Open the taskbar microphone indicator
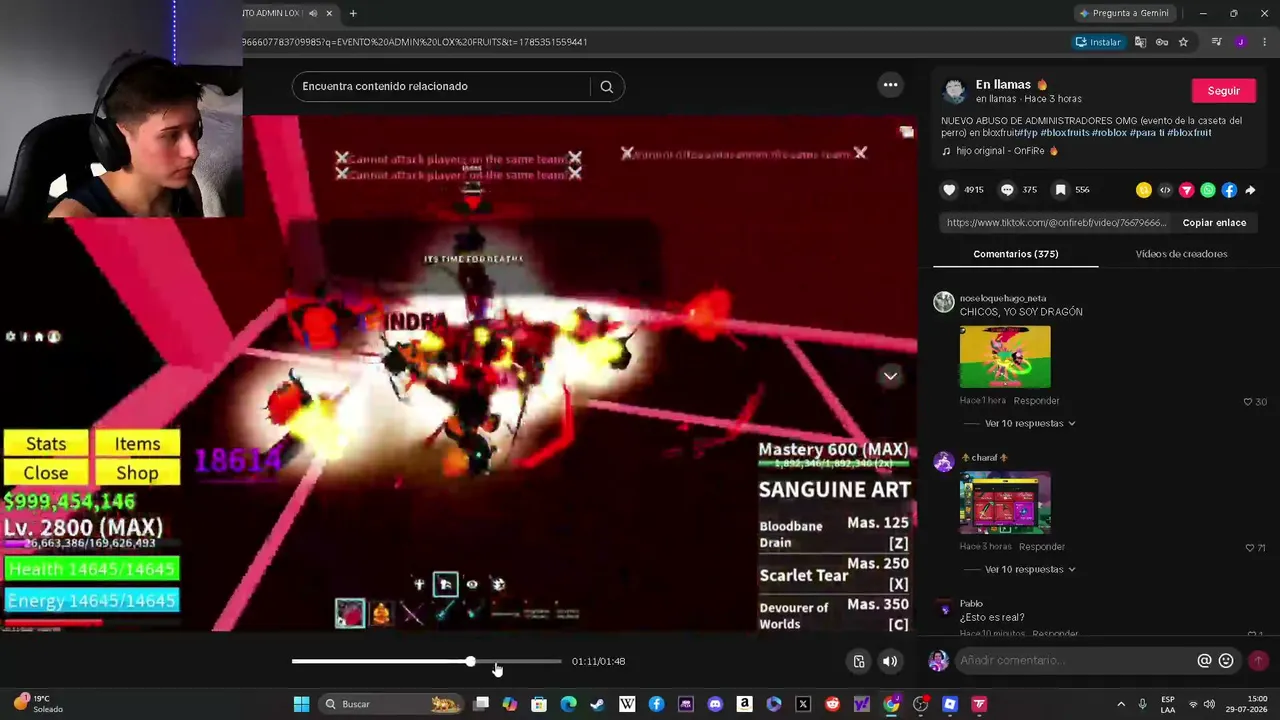The width and height of the screenshot is (1280, 720). coord(1142,704)
